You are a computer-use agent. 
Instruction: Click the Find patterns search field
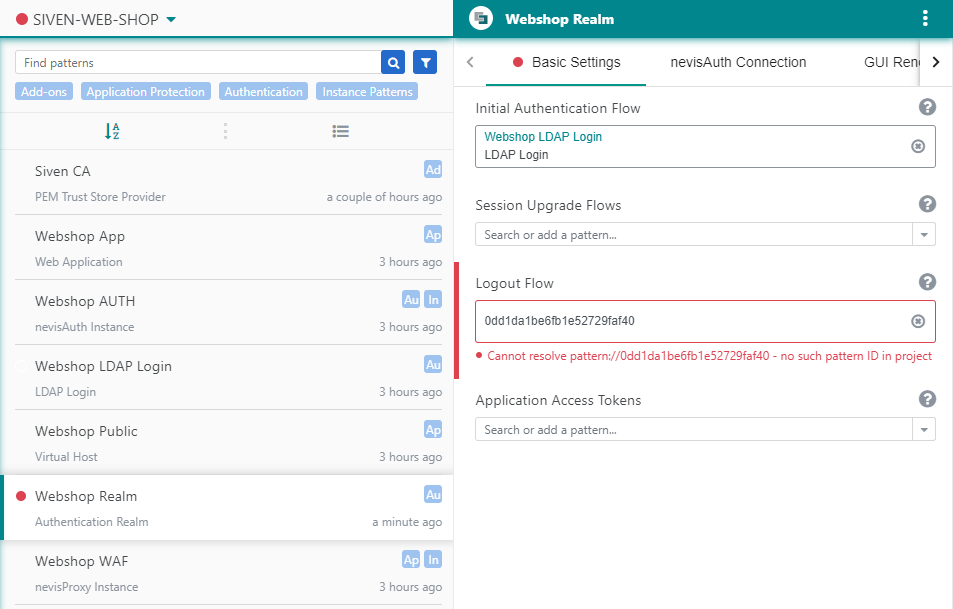coord(198,63)
